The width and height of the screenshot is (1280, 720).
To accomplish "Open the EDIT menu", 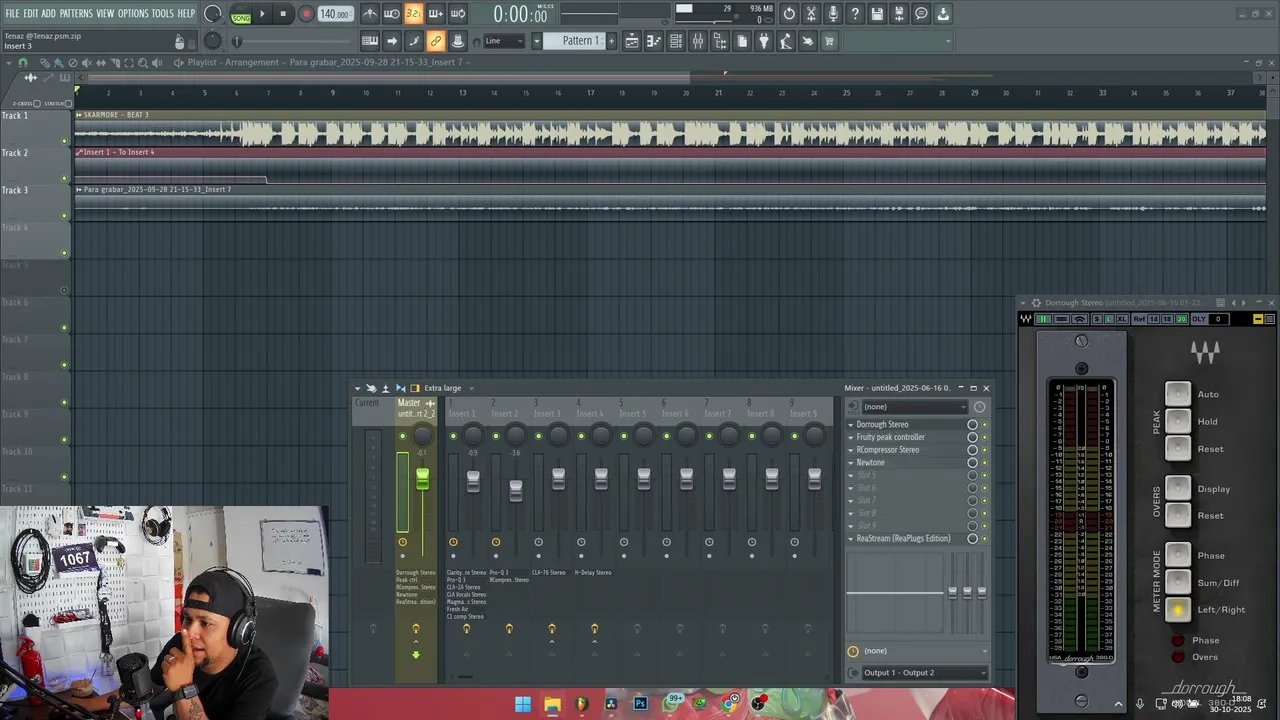I will click(30, 13).
